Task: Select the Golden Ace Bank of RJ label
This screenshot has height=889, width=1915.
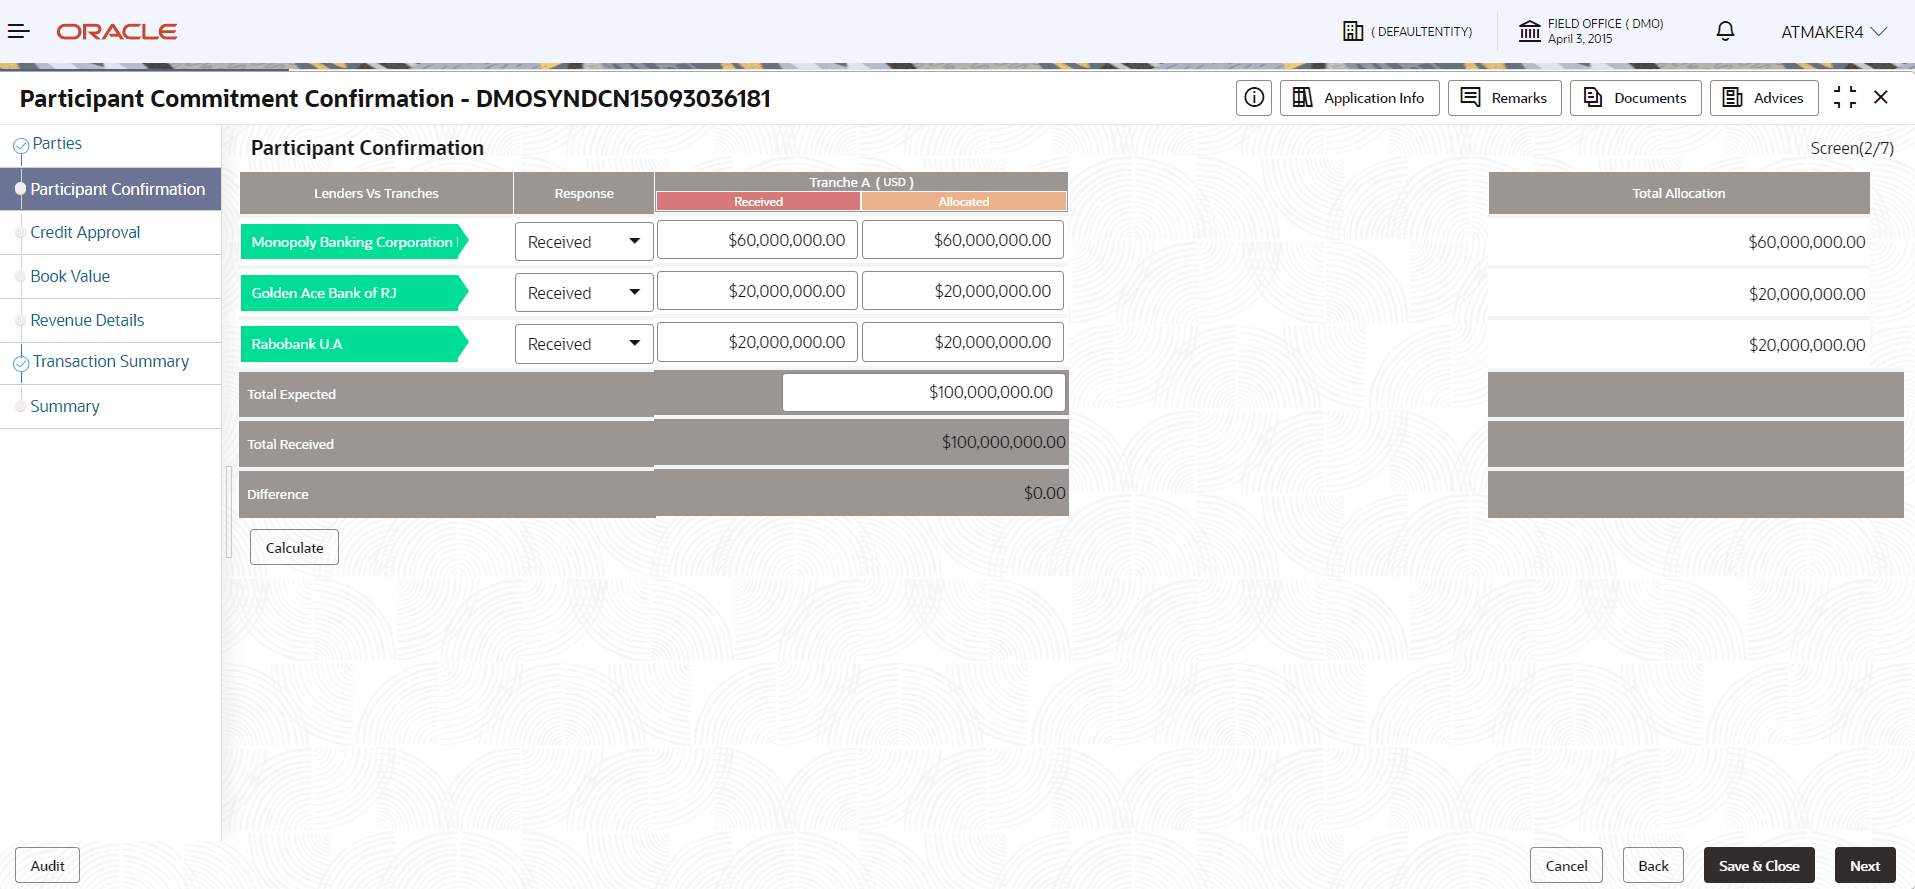Action: (x=354, y=293)
